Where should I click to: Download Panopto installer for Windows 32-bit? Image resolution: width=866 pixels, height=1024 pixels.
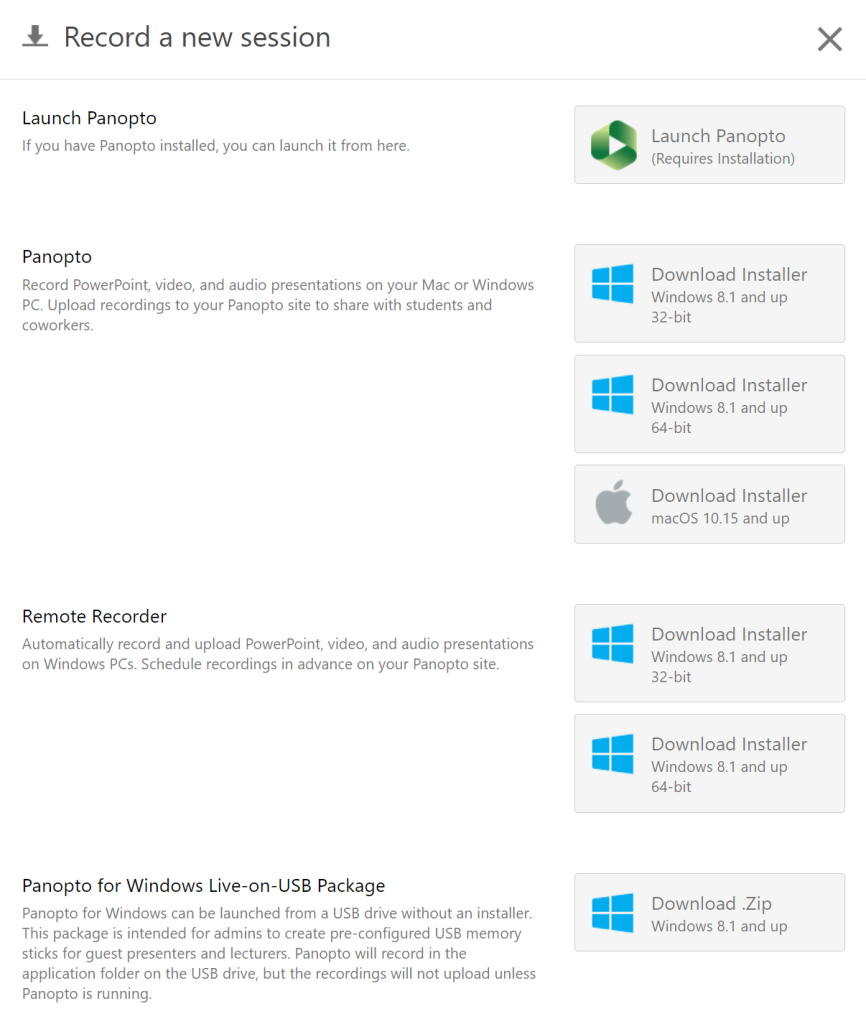point(709,293)
